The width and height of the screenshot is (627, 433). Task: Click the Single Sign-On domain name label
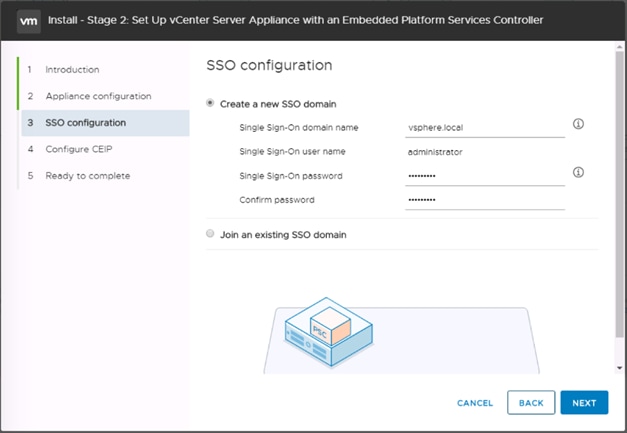pos(299,128)
